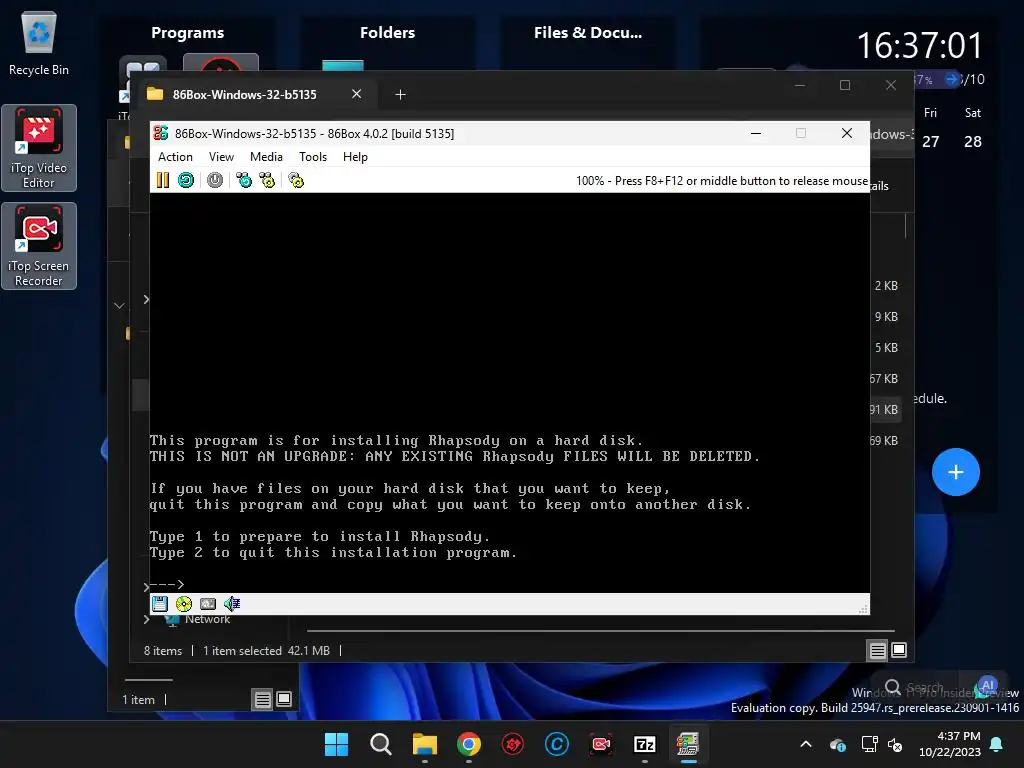
Task: Switch front Explorer to details view
Action: coord(878,650)
